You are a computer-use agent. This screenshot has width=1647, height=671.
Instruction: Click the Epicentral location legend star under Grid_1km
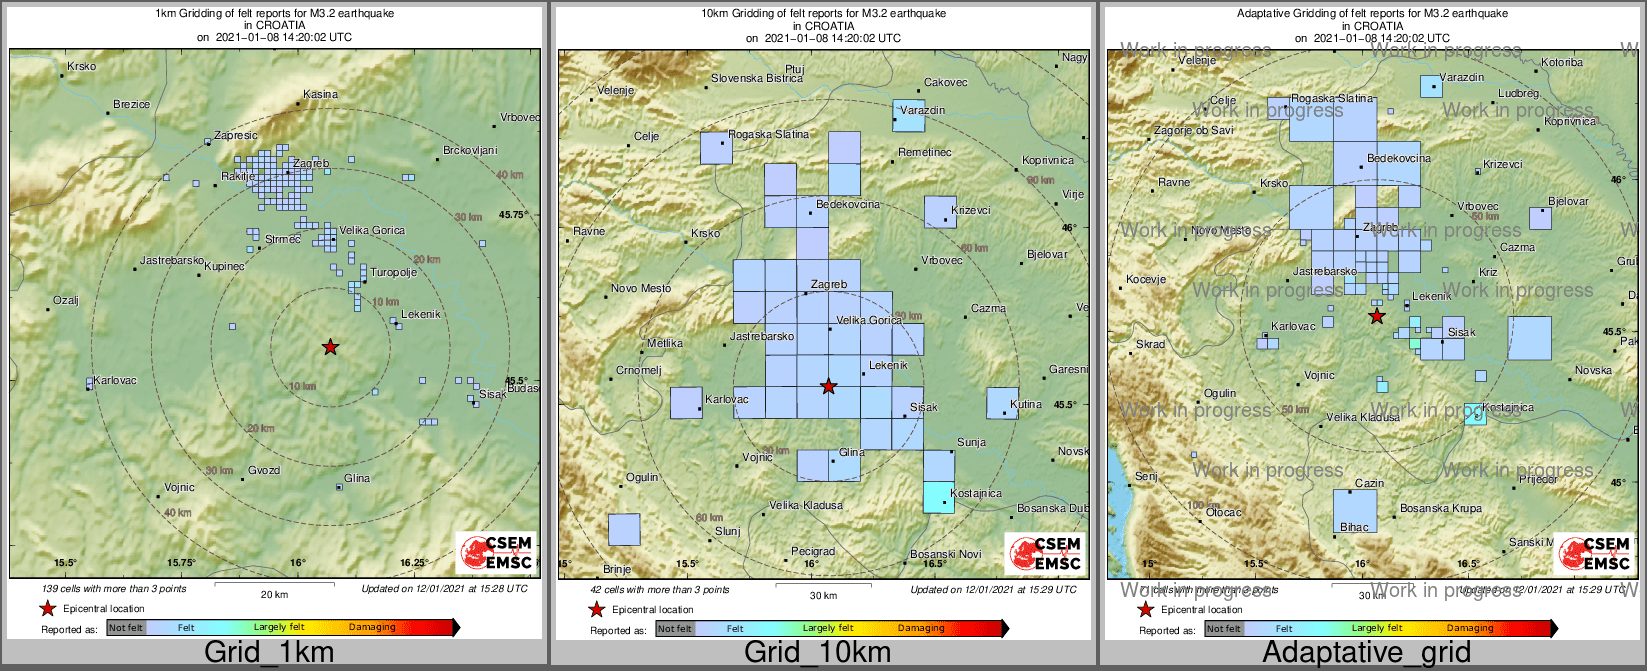47,608
